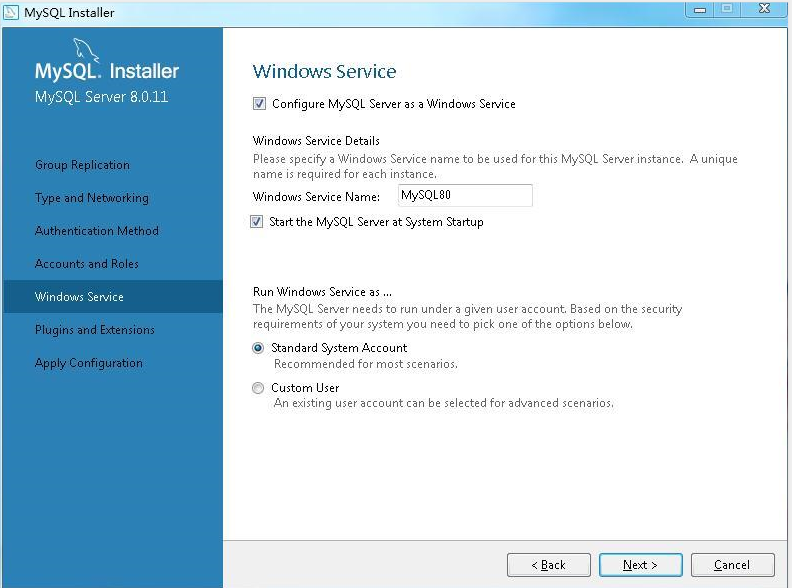Minimize the MySQL Installer window
This screenshot has height=588, width=792.
pyautogui.click(x=700, y=9)
